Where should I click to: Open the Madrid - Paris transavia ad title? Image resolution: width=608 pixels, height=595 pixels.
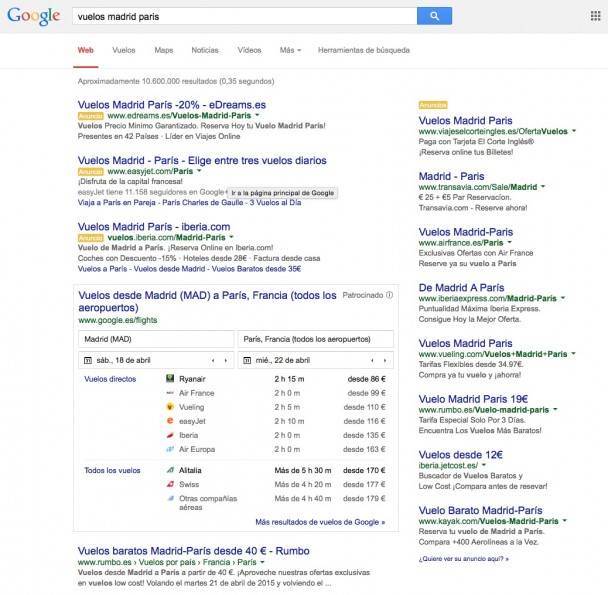[x=451, y=176]
